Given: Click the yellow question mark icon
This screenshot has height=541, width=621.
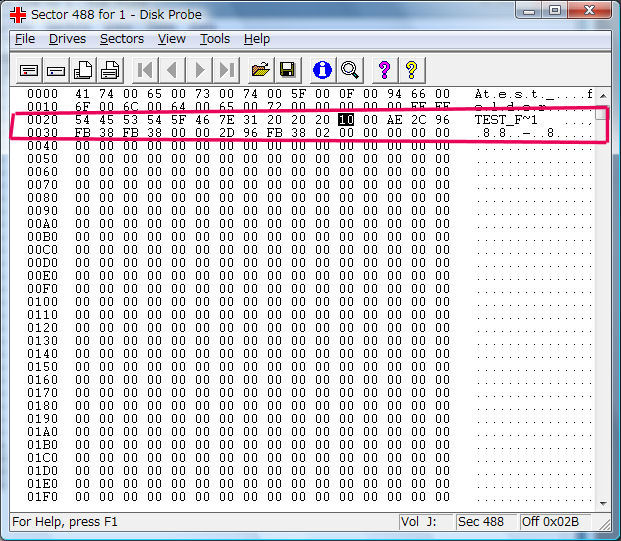Looking at the screenshot, I should pos(411,70).
